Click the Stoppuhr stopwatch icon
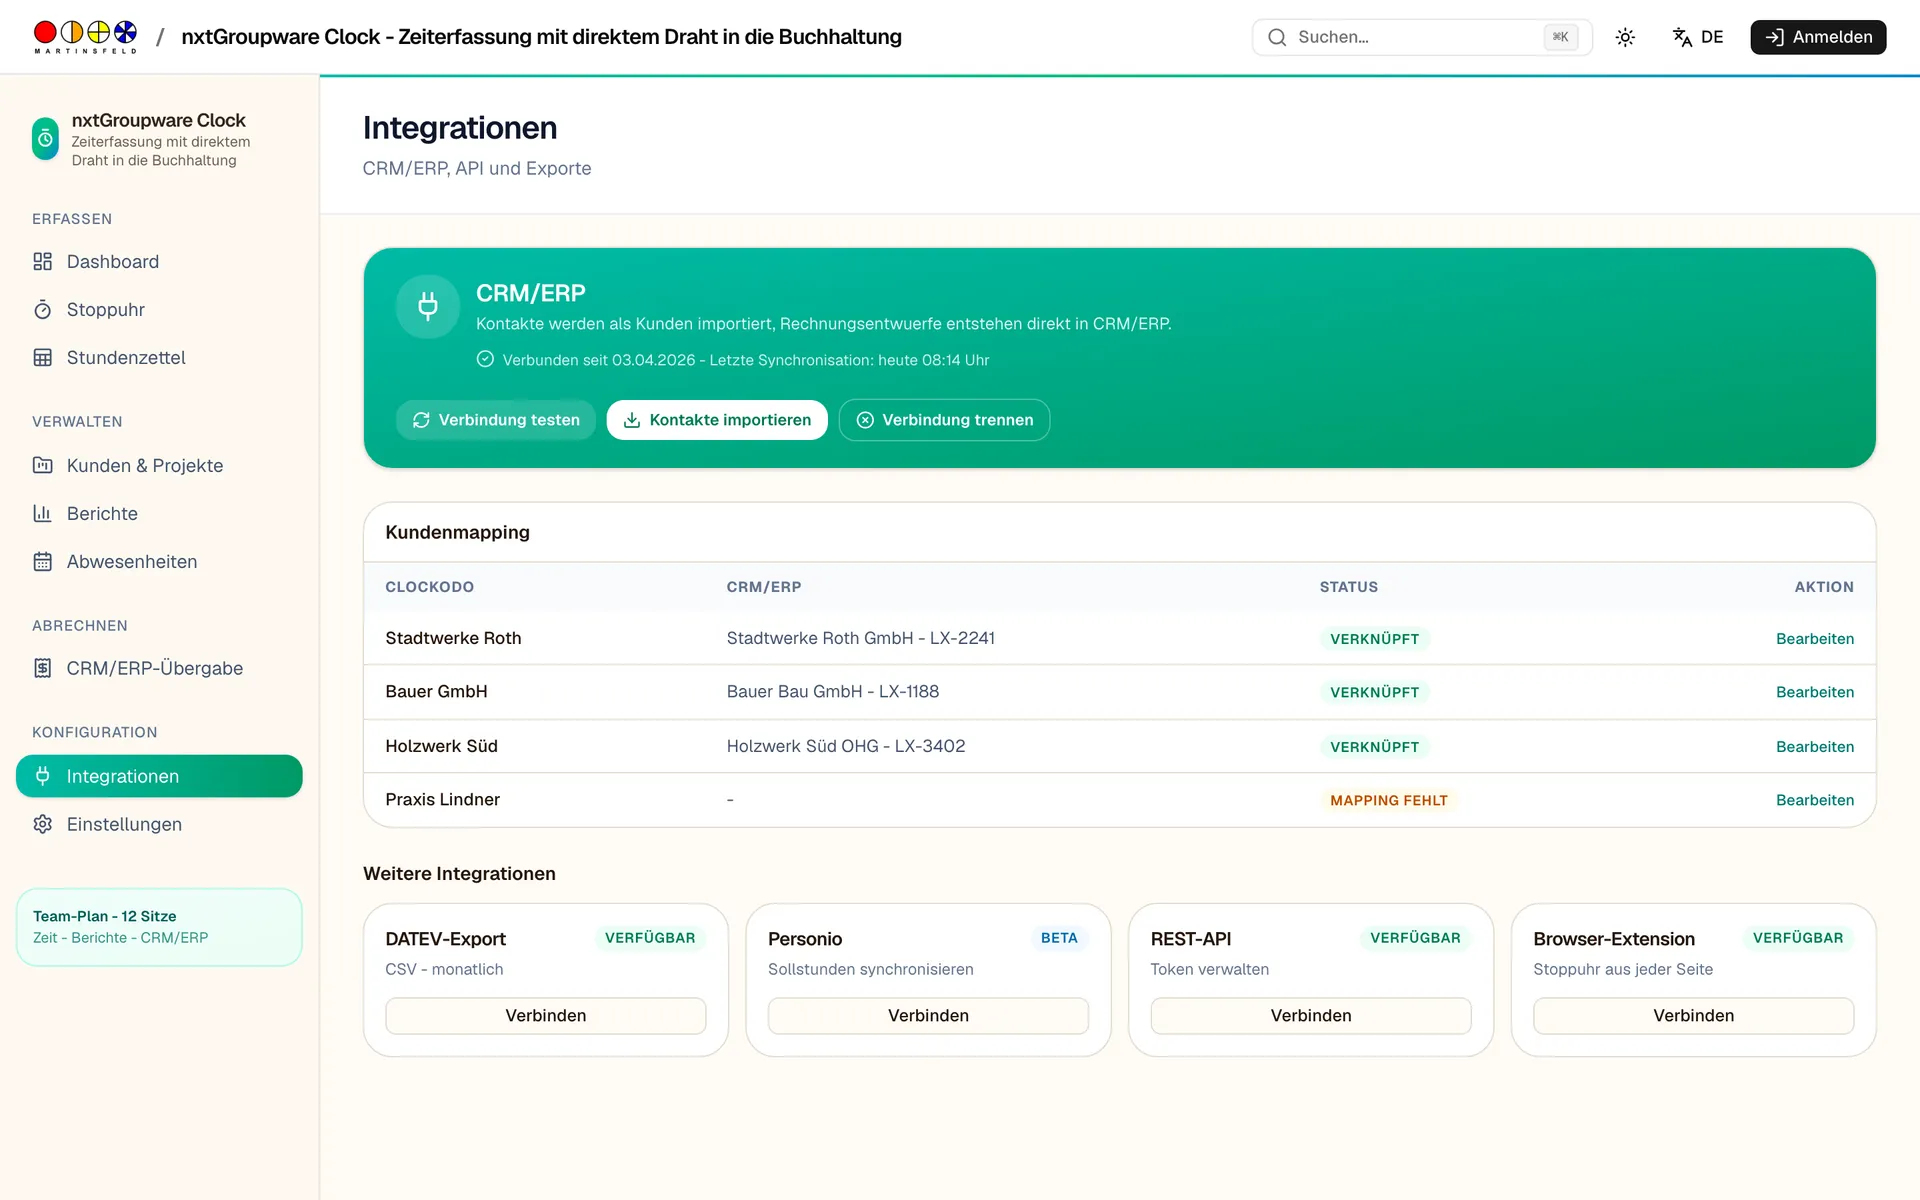Screen dimensions: 1920x1200 pos(42,309)
